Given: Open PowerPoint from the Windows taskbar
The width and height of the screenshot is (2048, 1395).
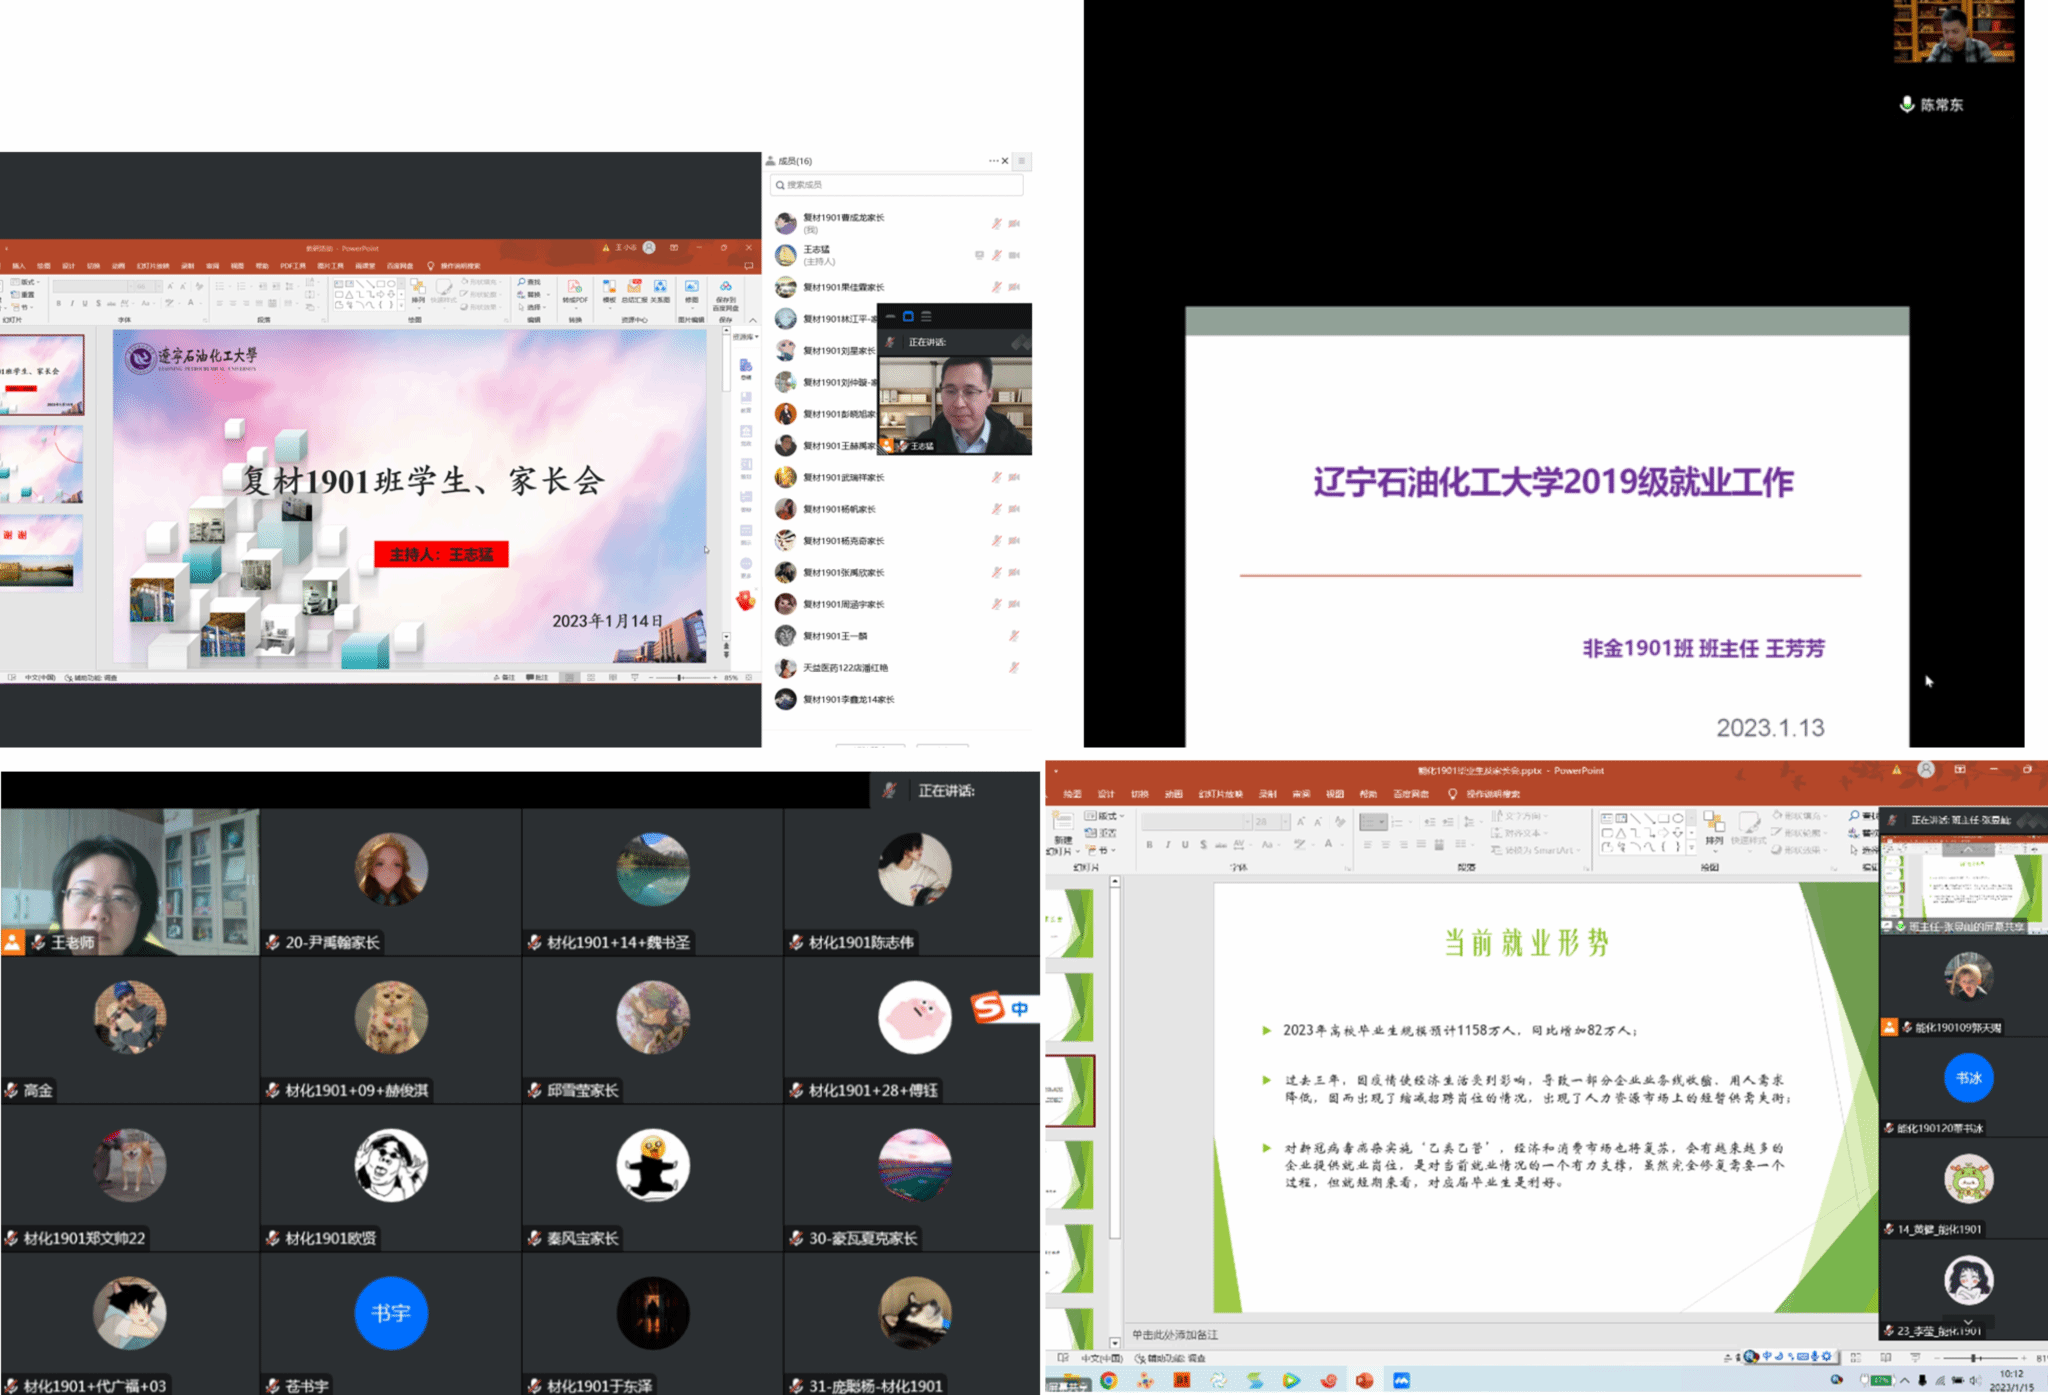Looking at the screenshot, I should coord(1364,1381).
